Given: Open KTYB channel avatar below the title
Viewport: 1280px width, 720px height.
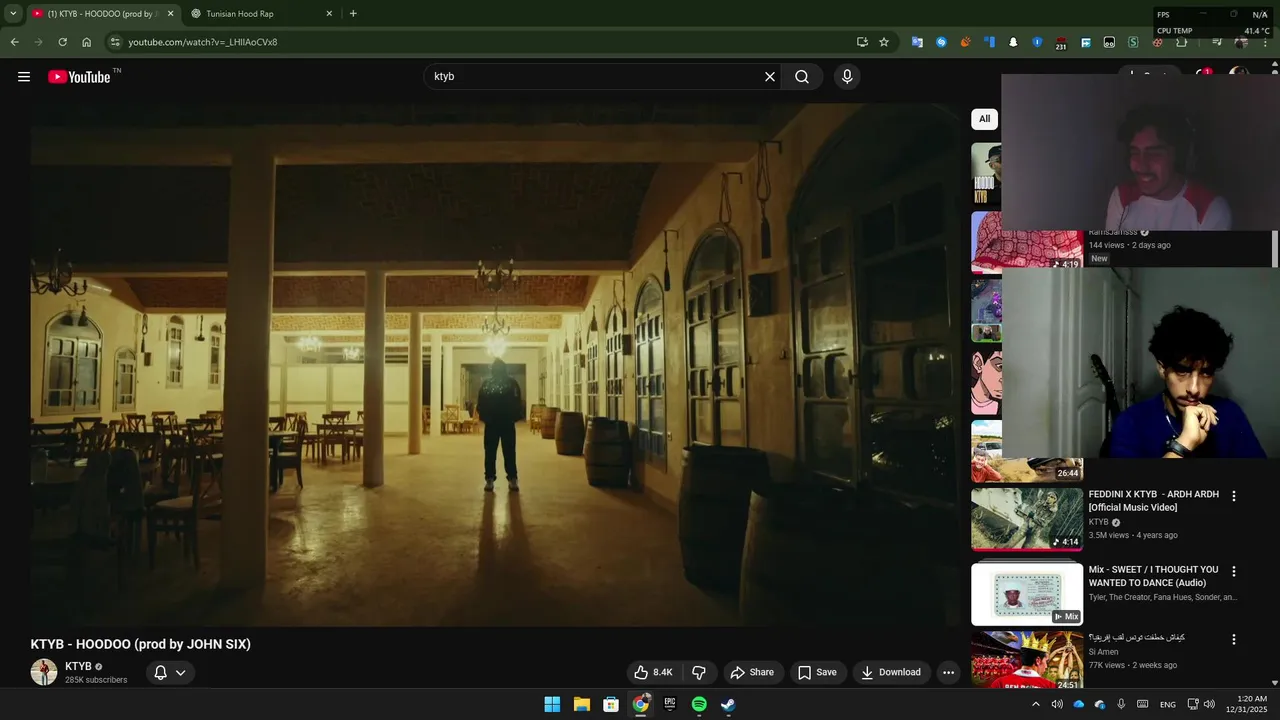Looking at the screenshot, I should [x=44, y=672].
